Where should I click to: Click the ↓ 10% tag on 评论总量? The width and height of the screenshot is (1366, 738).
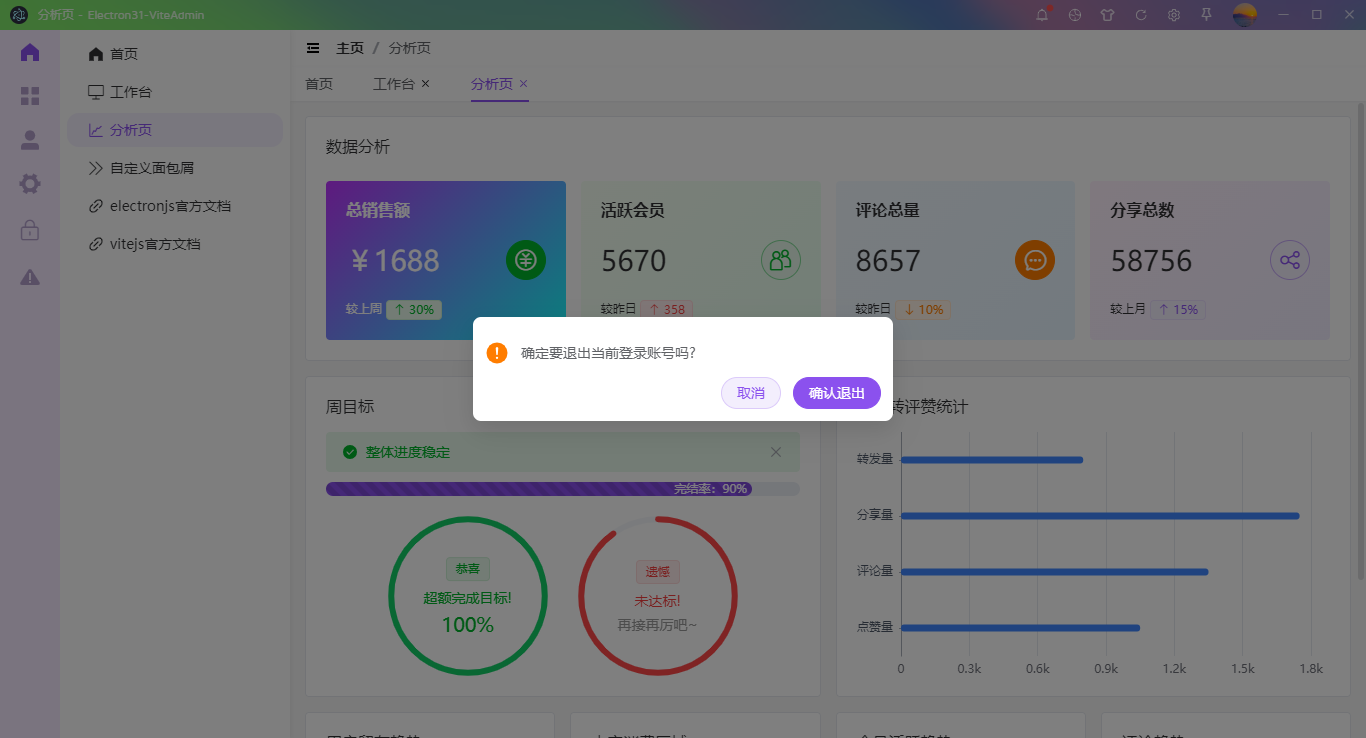pyautogui.click(x=923, y=310)
